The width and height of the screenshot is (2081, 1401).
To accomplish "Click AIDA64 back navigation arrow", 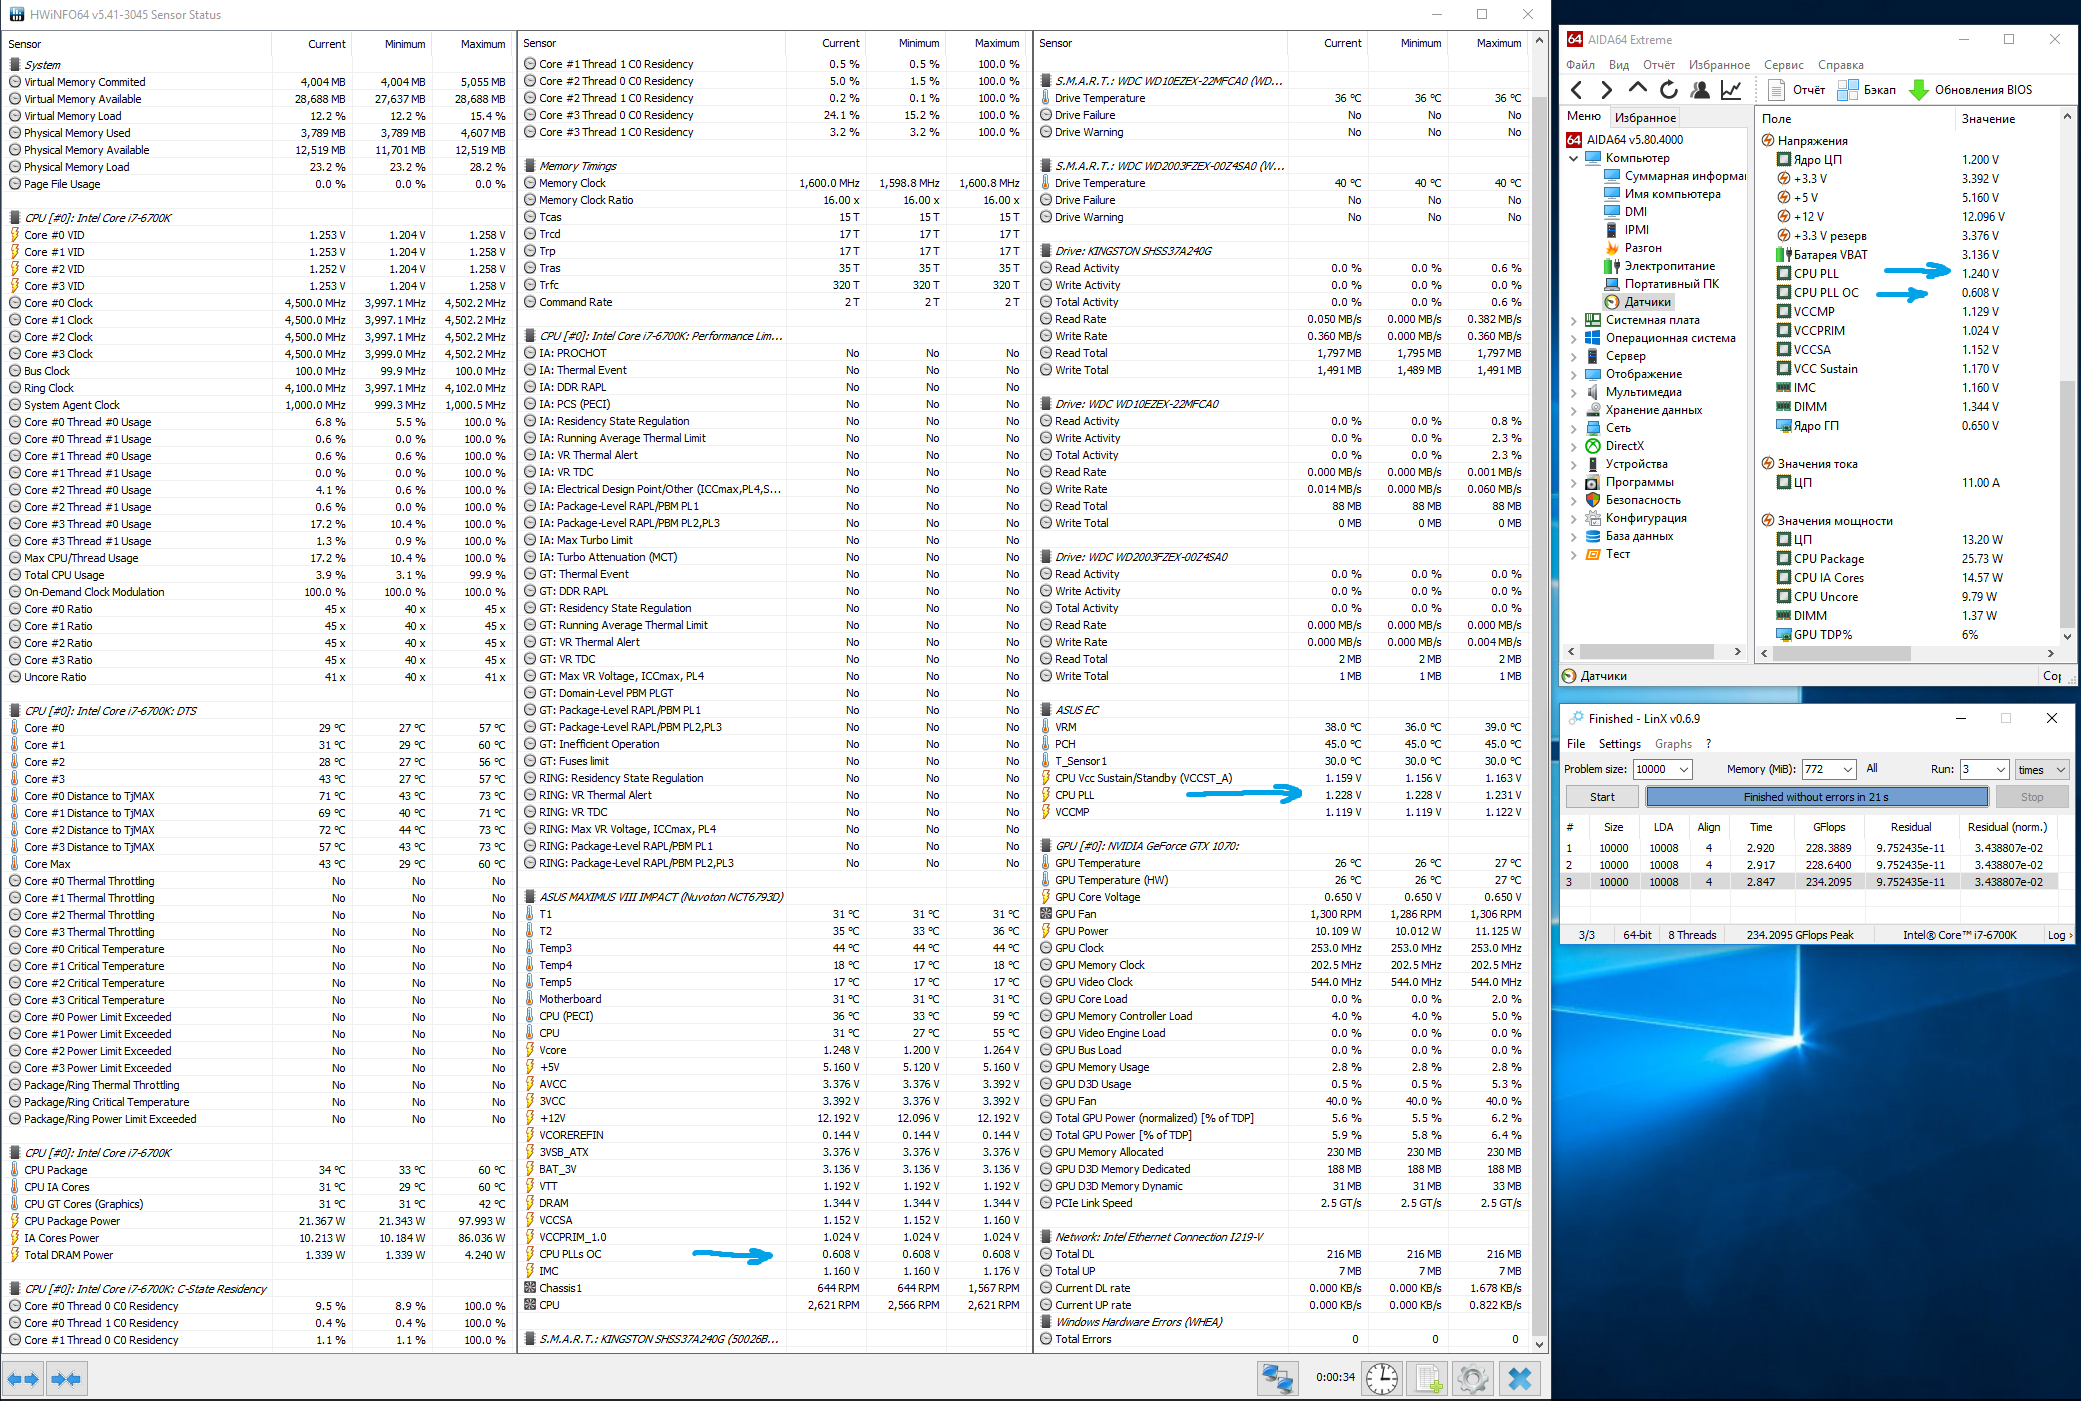I will tap(1577, 90).
